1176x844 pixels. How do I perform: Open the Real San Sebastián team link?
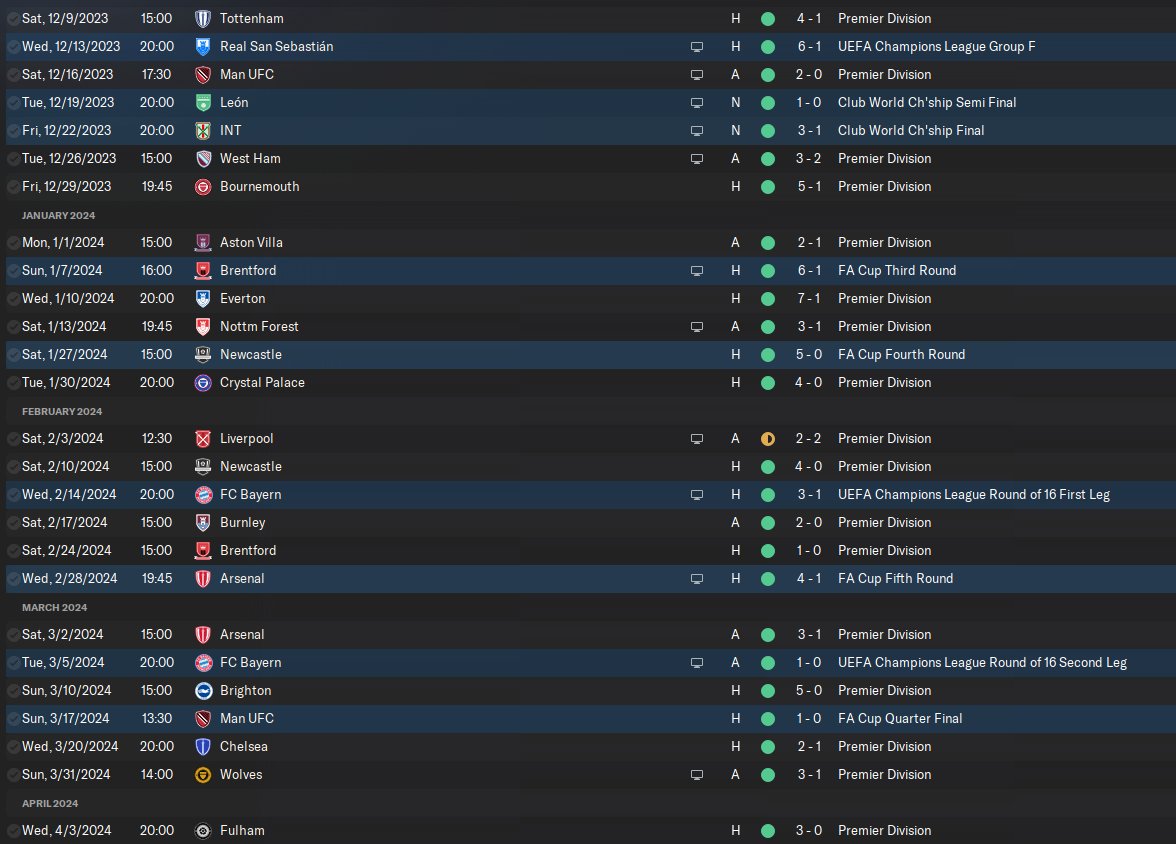pos(276,47)
